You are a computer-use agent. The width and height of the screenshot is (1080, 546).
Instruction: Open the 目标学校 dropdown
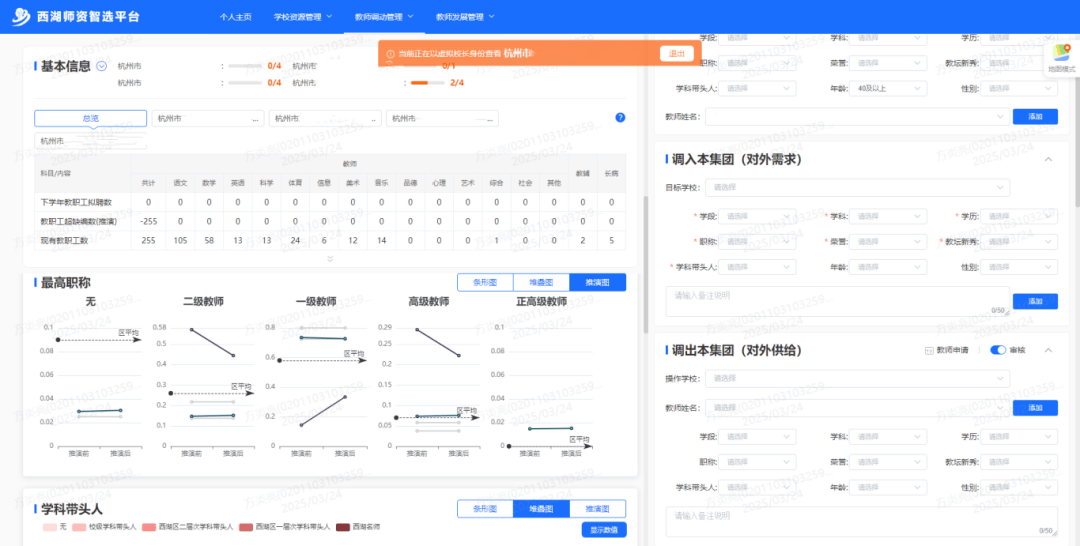[857, 187]
